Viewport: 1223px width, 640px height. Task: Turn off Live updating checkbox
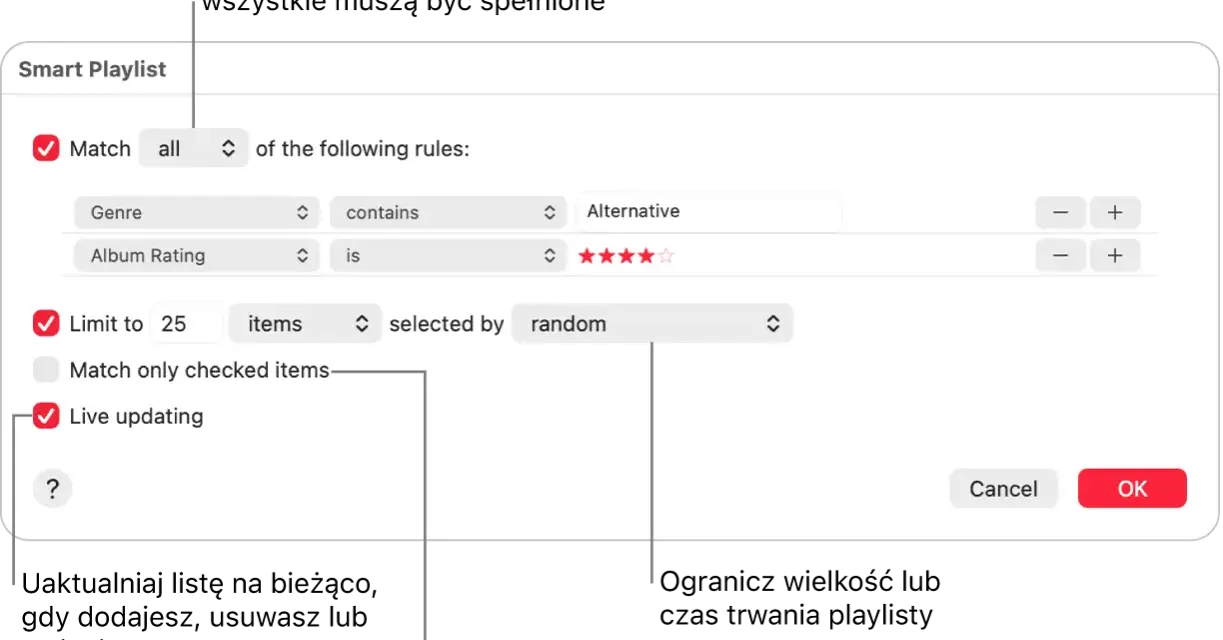pyautogui.click(x=47, y=416)
